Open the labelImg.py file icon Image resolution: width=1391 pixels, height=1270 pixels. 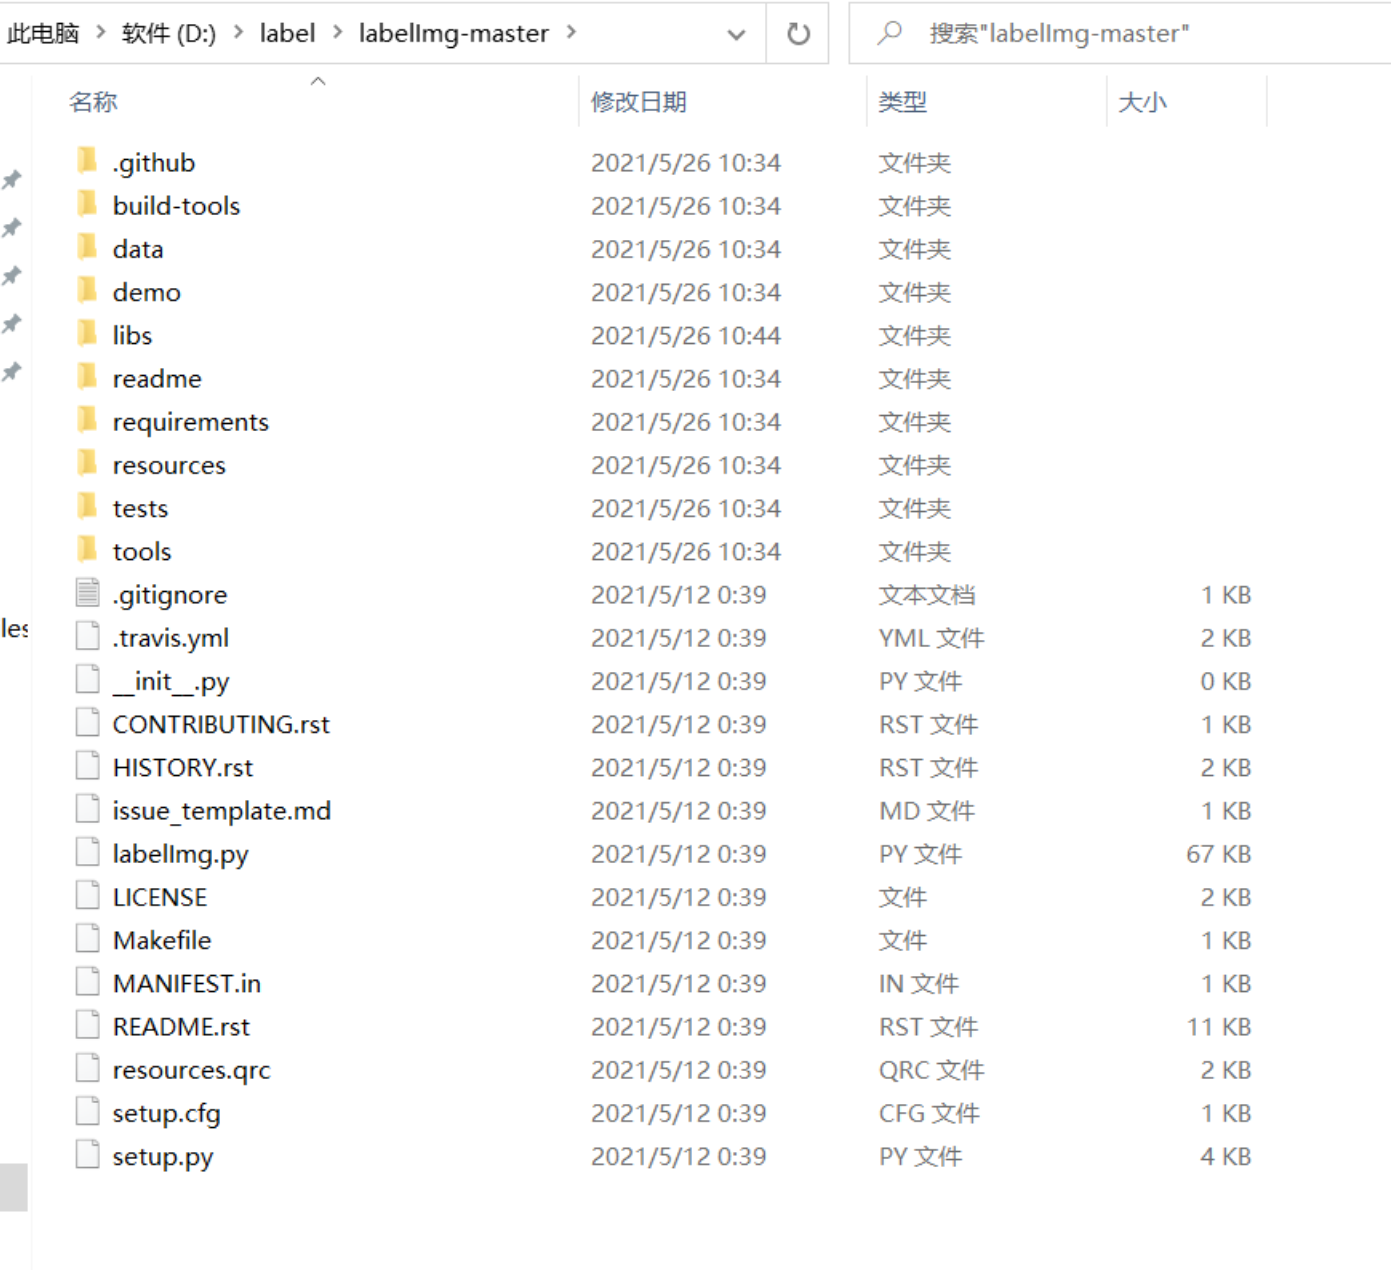(x=87, y=851)
